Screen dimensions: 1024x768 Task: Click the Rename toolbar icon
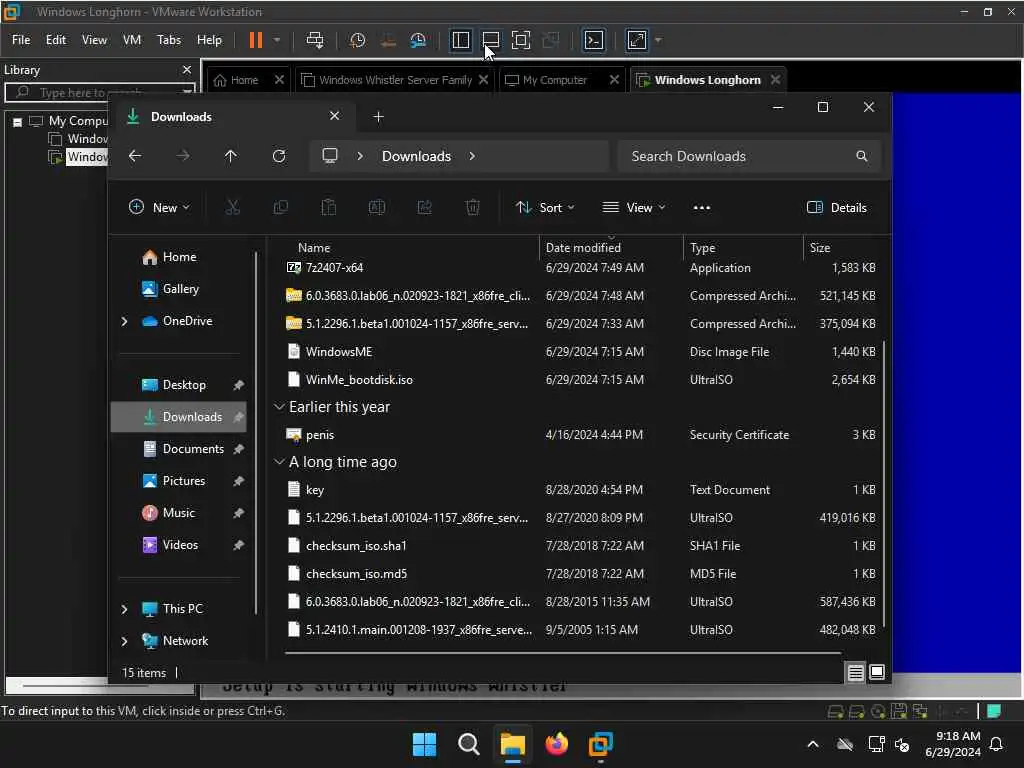tap(377, 208)
